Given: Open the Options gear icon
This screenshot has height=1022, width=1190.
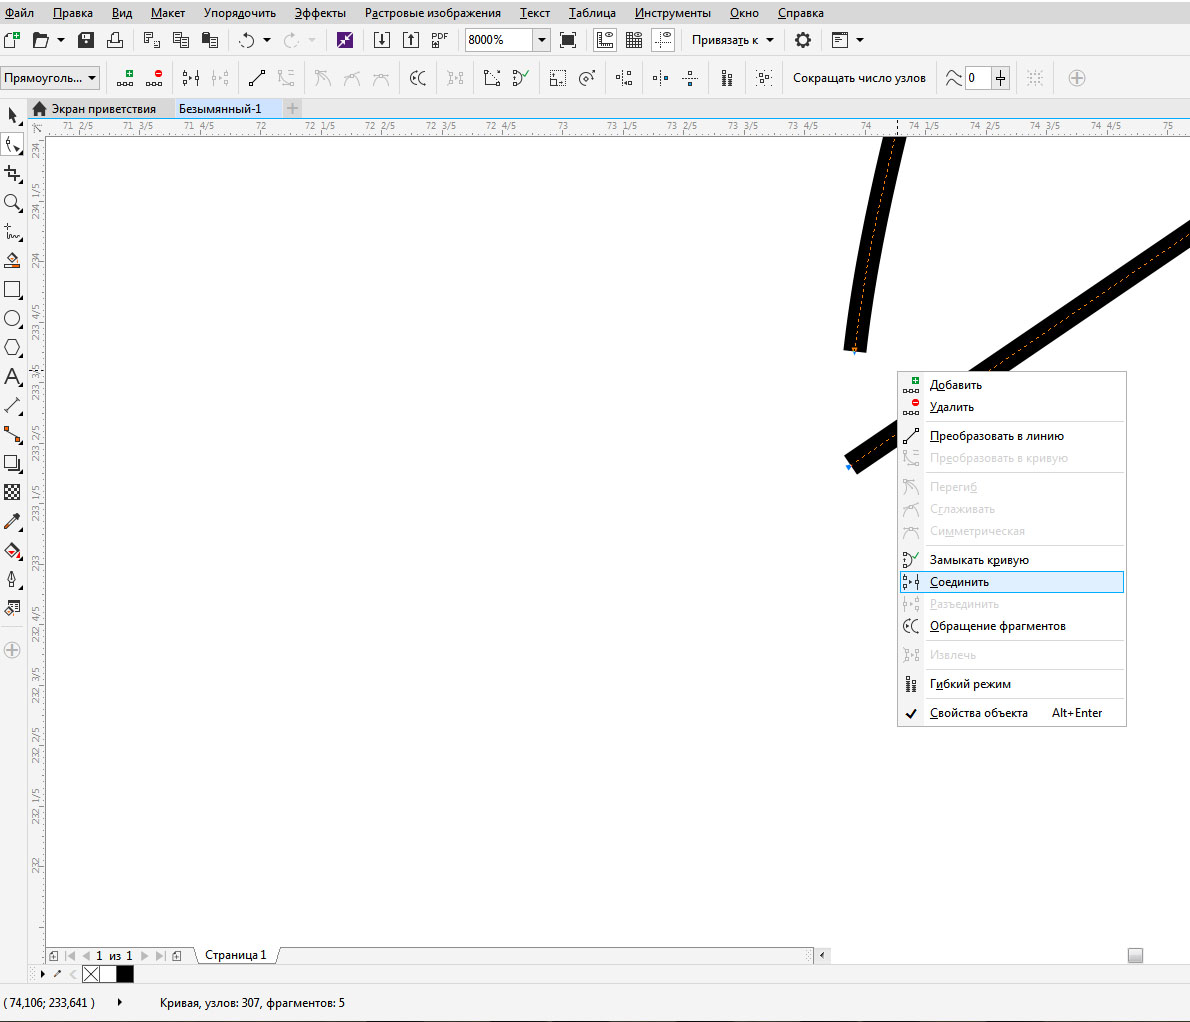Looking at the screenshot, I should 802,40.
